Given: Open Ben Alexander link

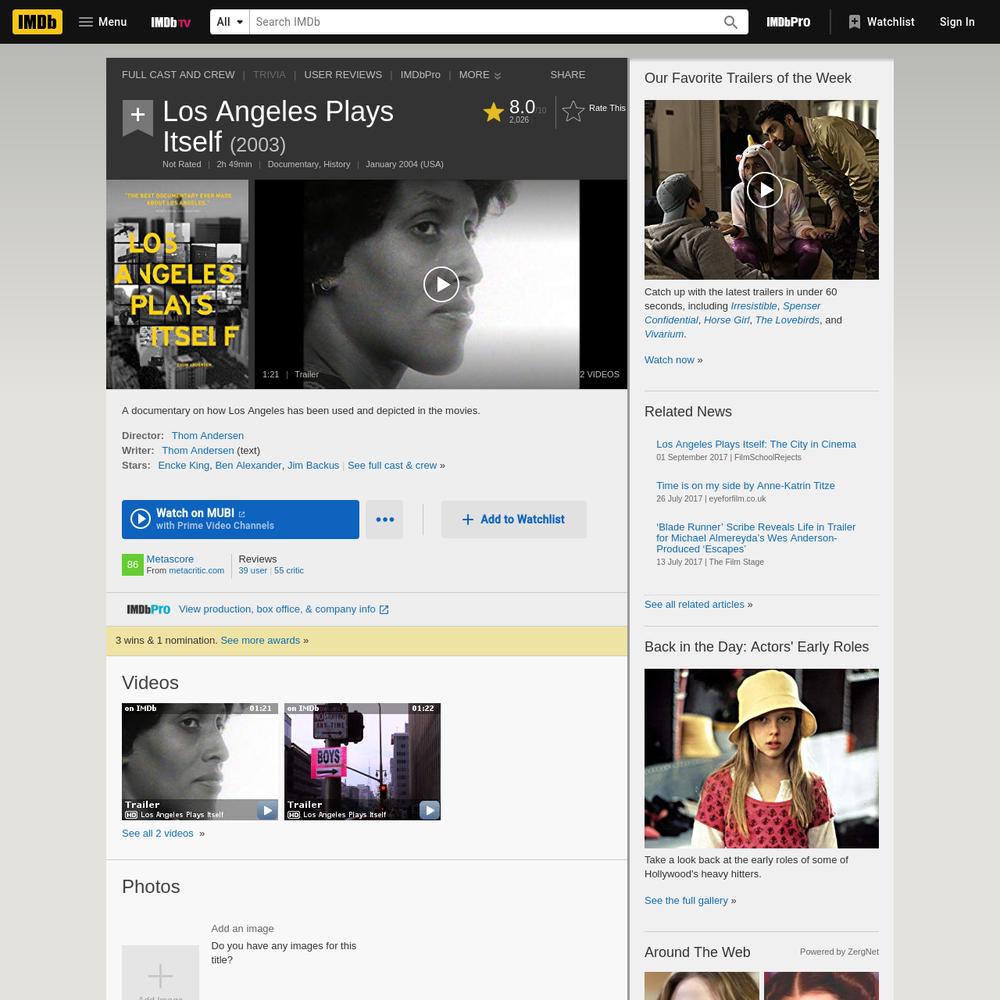Looking at the screenshot, I should coord(248,466).
